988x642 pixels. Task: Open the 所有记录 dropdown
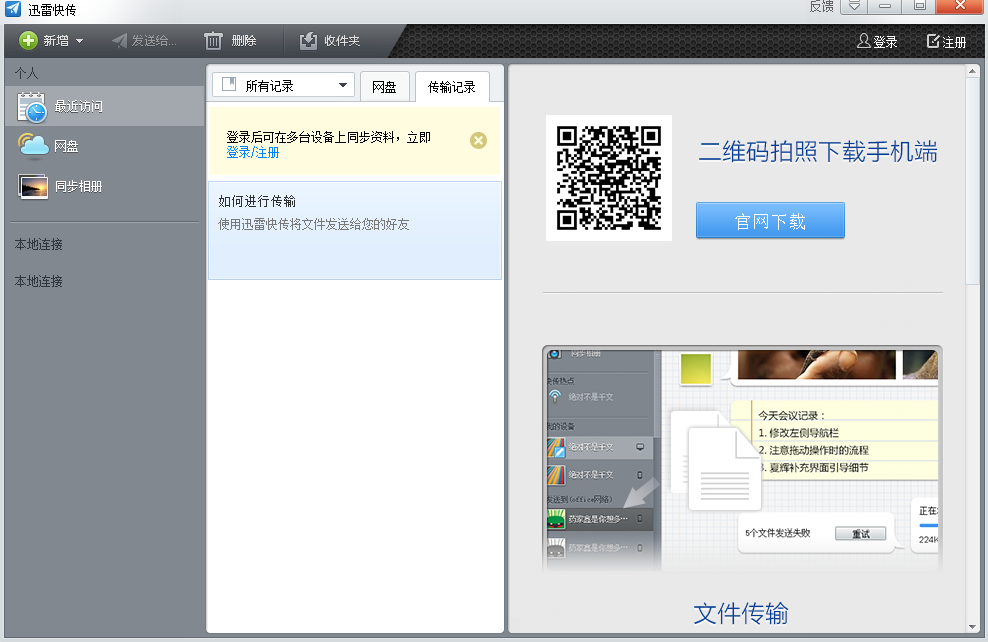tap(284, 86)
